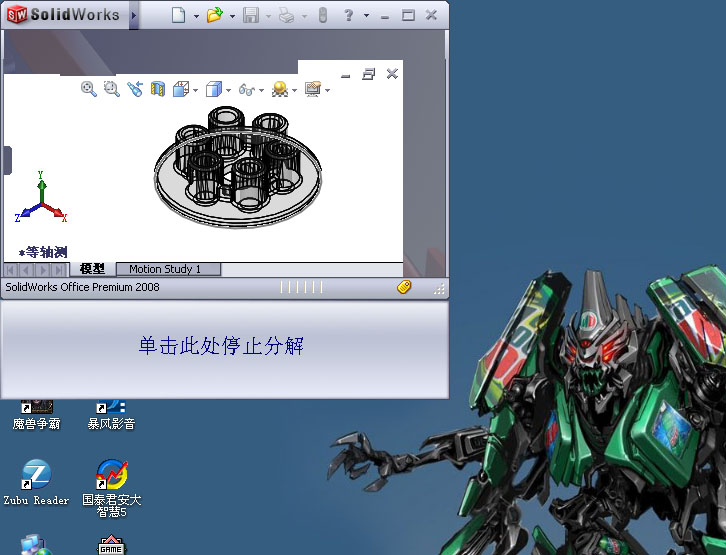This screenshot has width=726, height=555.
Task: Open the View Settings dropdown arrow
Action: click(328, 90)
